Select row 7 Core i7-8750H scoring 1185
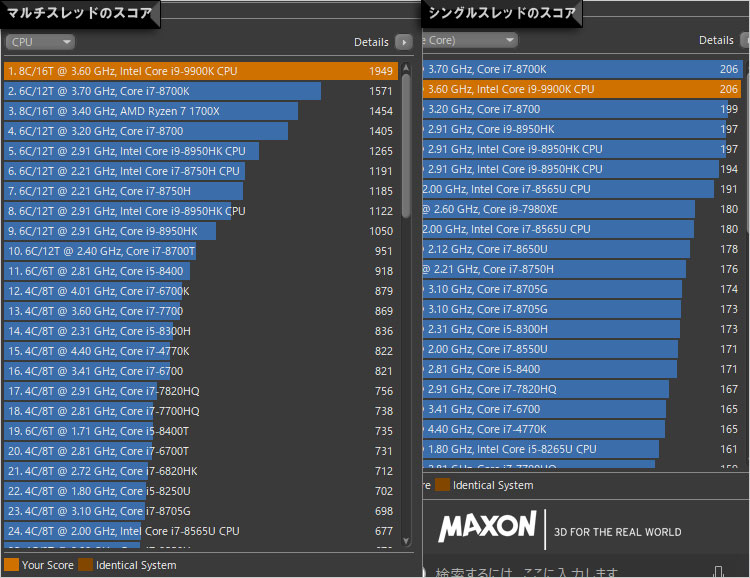Screen dimensions: 750x578 point(201,191)
